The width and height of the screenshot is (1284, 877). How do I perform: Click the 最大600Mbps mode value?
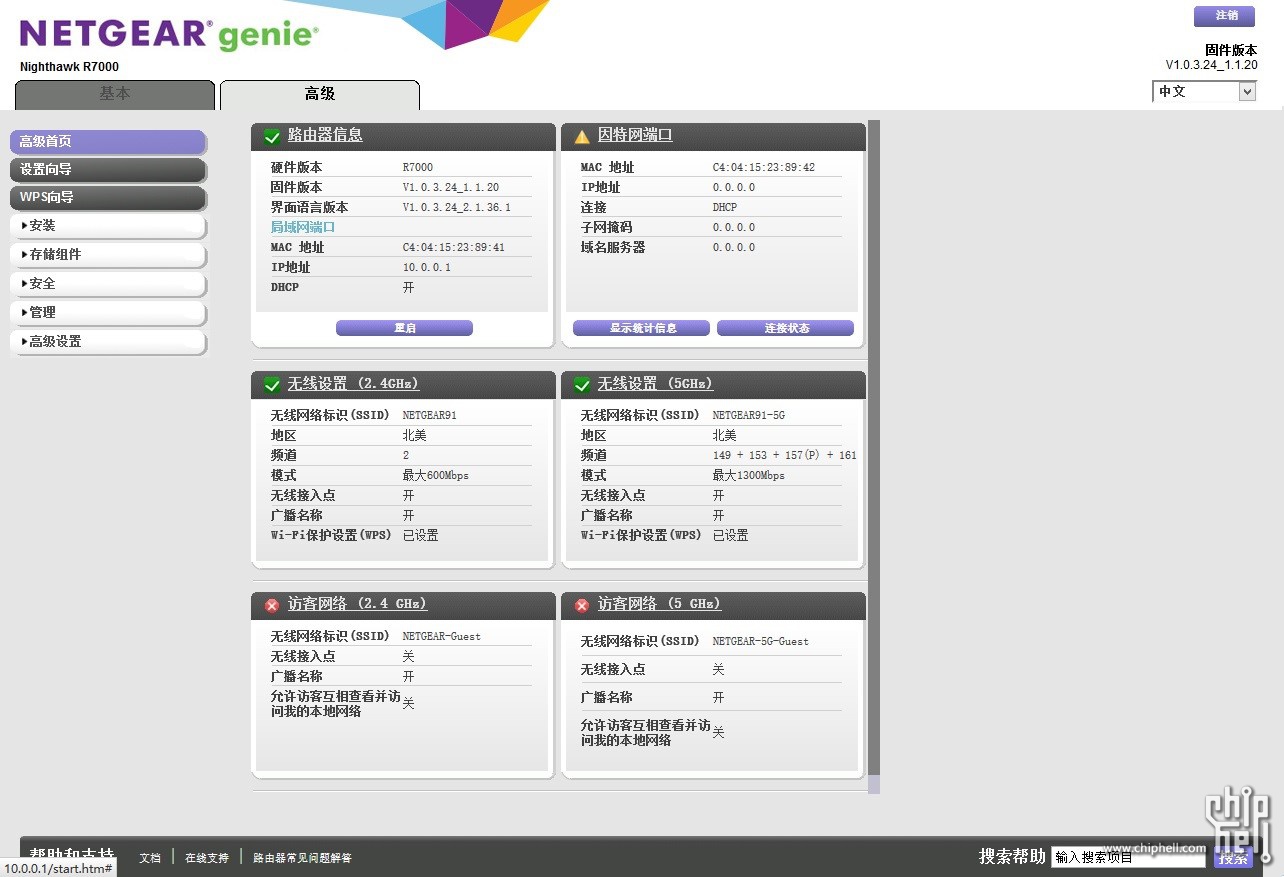coord(435,476)
